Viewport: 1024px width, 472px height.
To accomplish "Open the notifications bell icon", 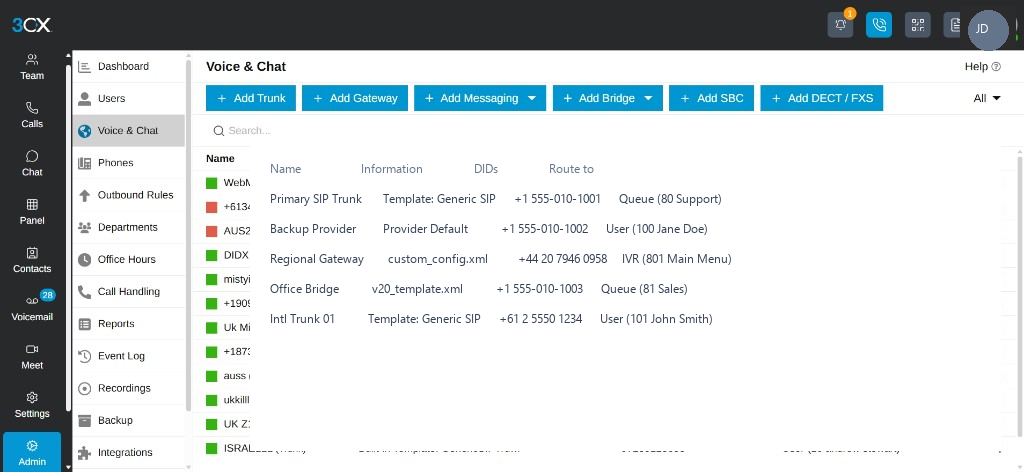I will 840,25.
